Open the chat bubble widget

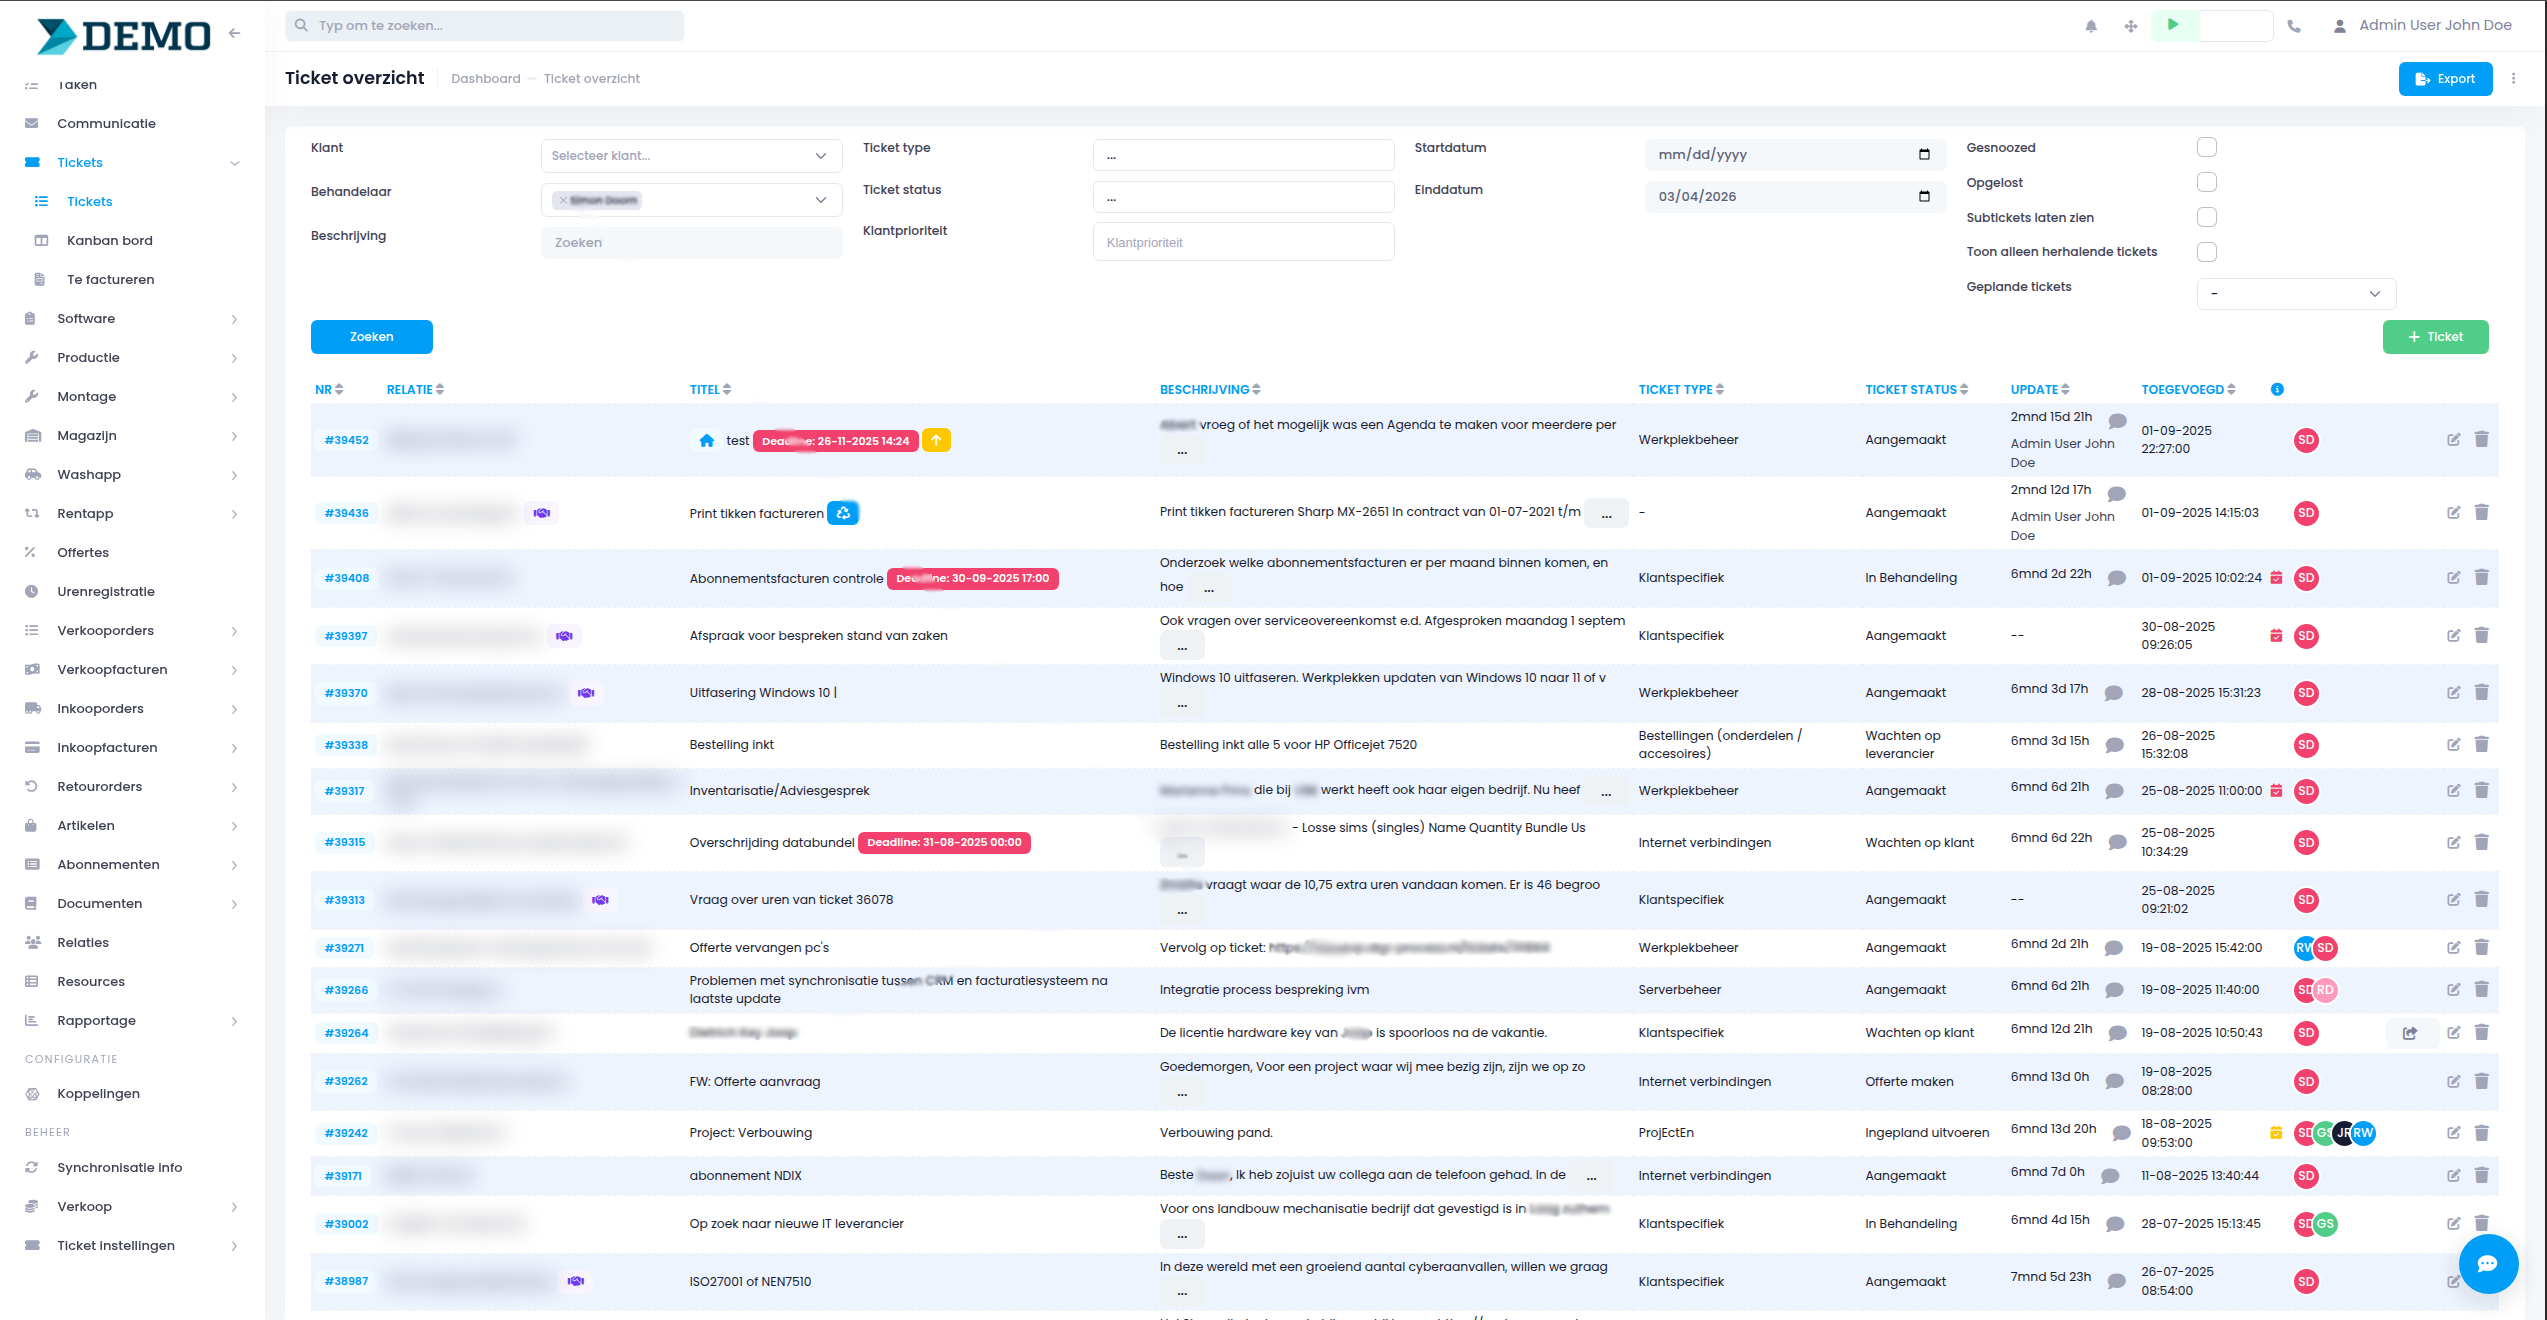pos(2487,1263)
